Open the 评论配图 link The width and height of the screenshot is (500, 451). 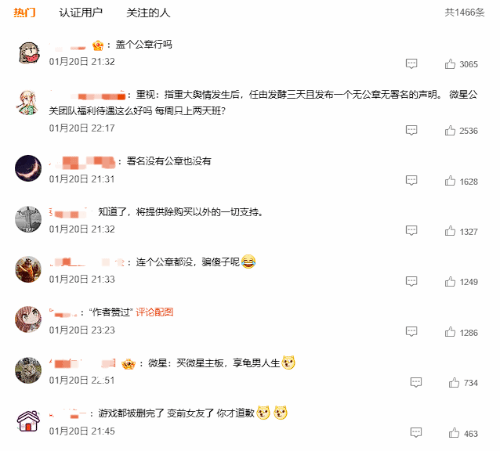pyautogui.click(x=154, y=312)
